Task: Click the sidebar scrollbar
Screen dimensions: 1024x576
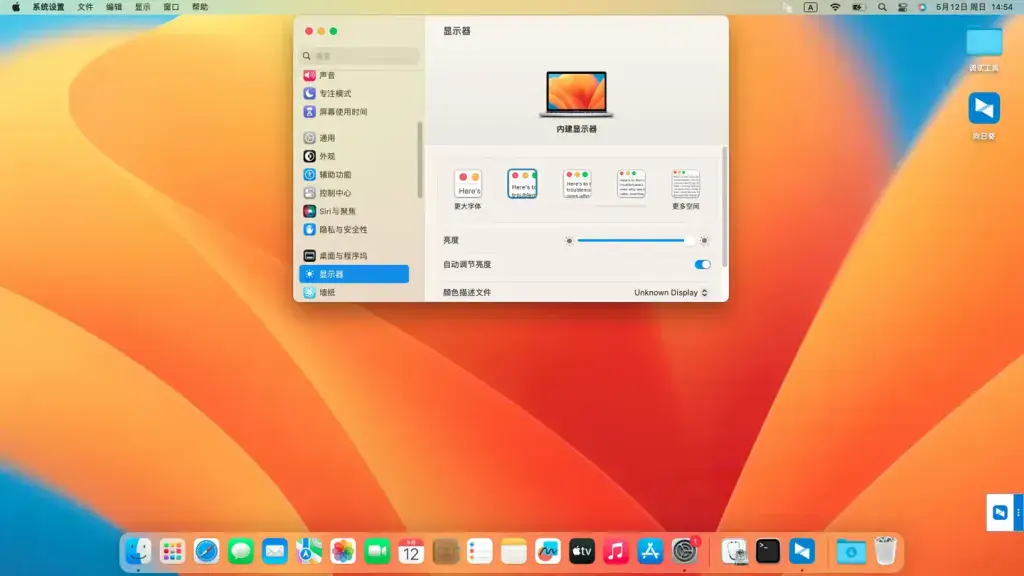Action: point(419,159)
